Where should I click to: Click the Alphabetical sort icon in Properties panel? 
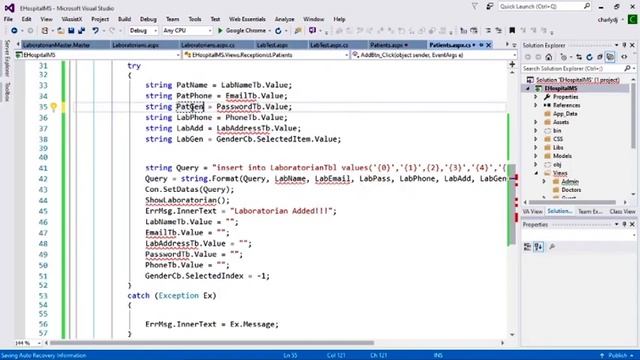(x=539, y=247)
